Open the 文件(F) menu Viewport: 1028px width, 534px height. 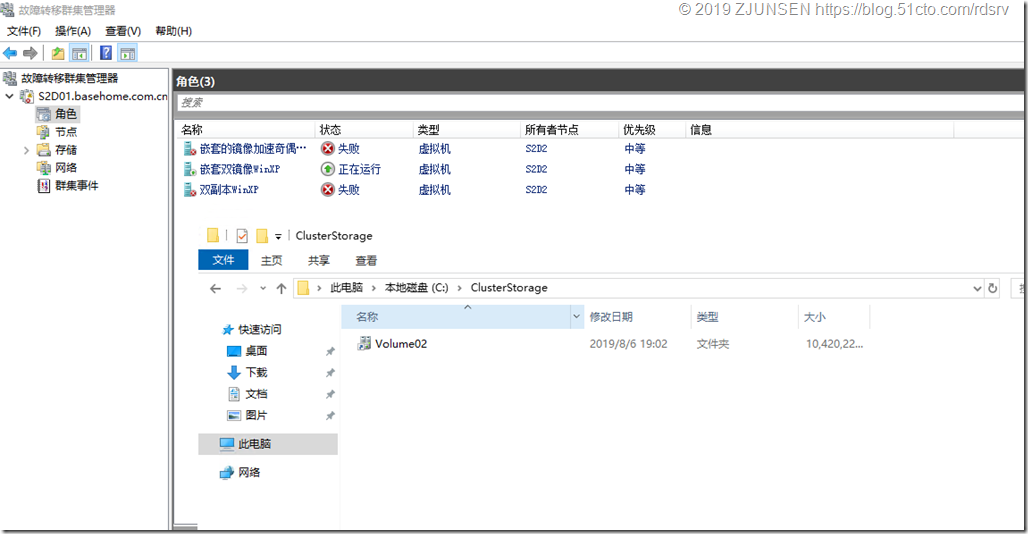click(x=24, y=31)
